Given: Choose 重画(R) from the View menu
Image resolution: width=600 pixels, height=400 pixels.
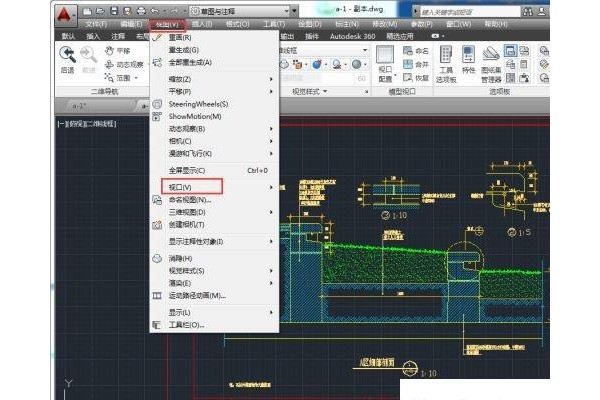Looking at the screenshot, I should tap(214, 38).
